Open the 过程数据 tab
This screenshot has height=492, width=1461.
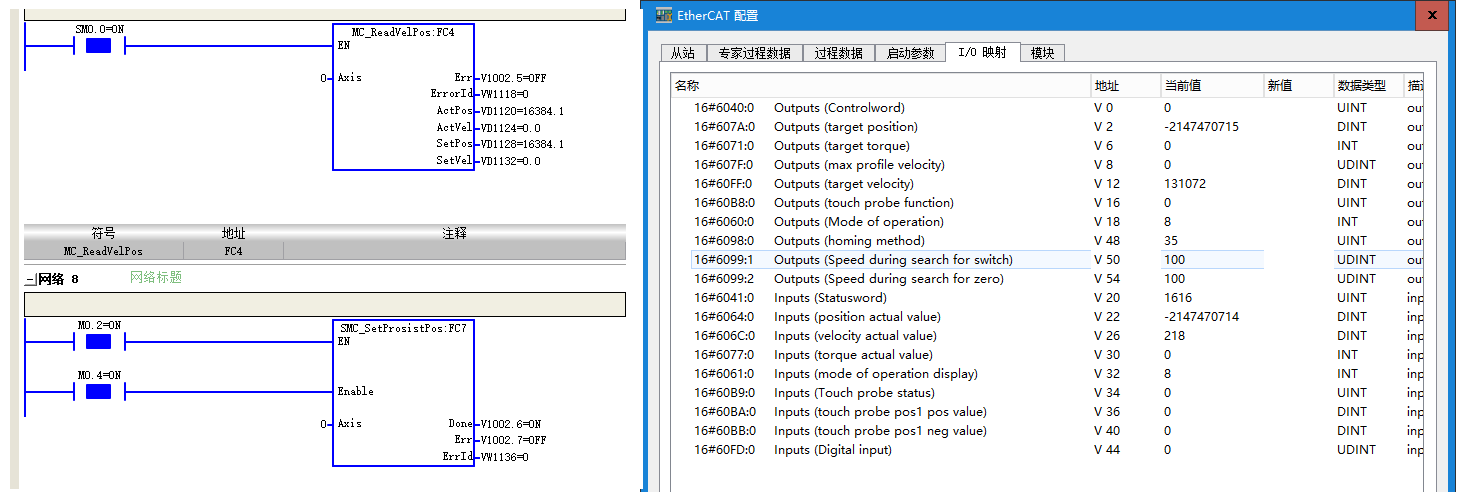(839, 53)
